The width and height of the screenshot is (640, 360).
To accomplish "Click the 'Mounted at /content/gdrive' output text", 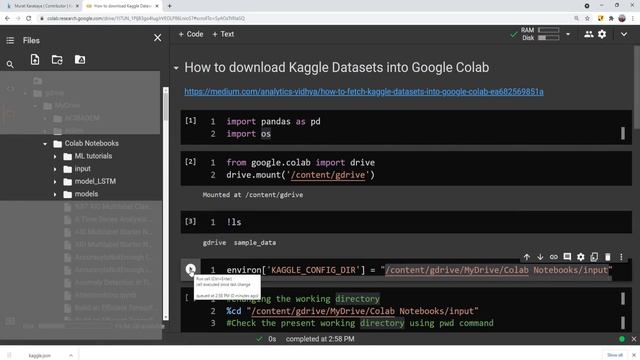I will (x=253, y=195).
